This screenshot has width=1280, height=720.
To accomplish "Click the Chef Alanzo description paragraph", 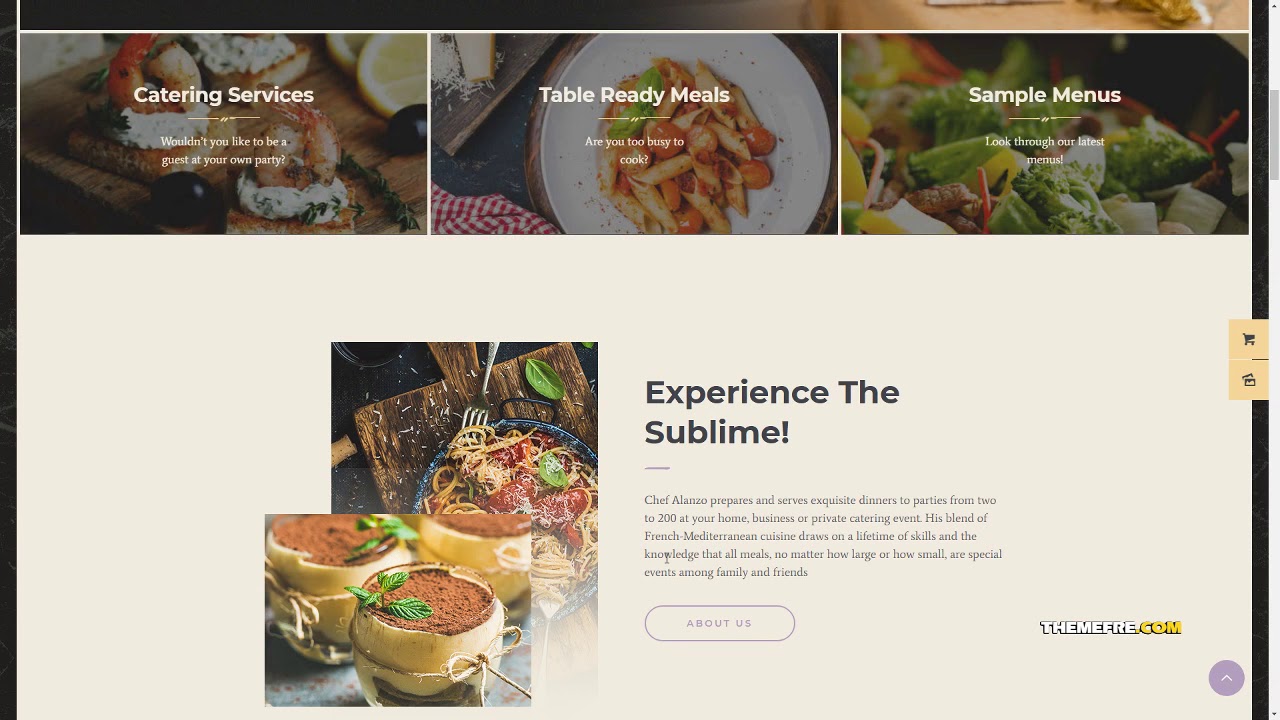I will click(823, 536).
